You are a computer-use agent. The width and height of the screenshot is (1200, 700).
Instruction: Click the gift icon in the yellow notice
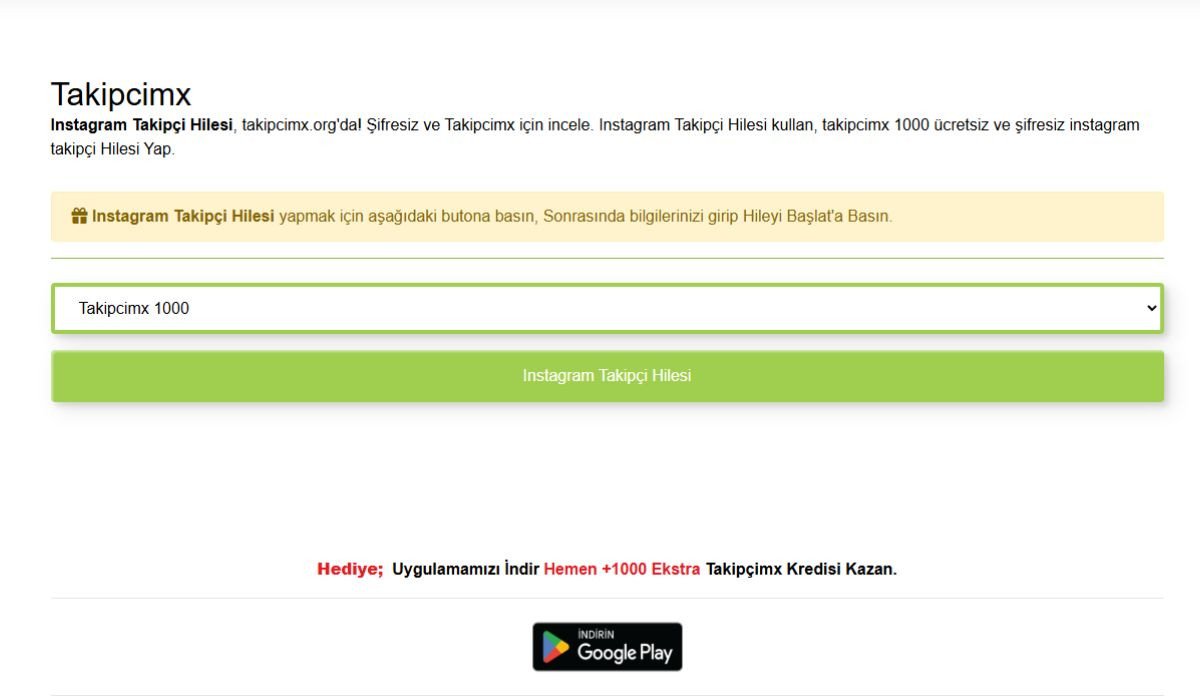[79, 216]
